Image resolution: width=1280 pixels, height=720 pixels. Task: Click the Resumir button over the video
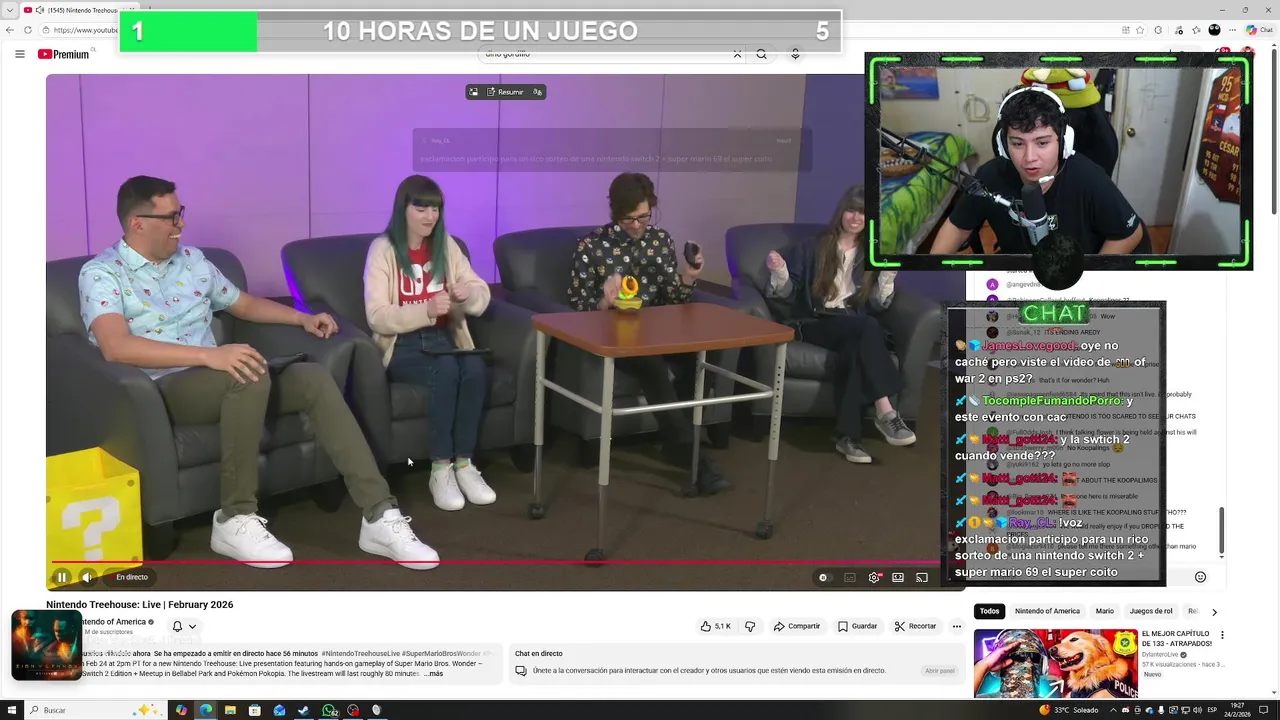tap(505, 92)
